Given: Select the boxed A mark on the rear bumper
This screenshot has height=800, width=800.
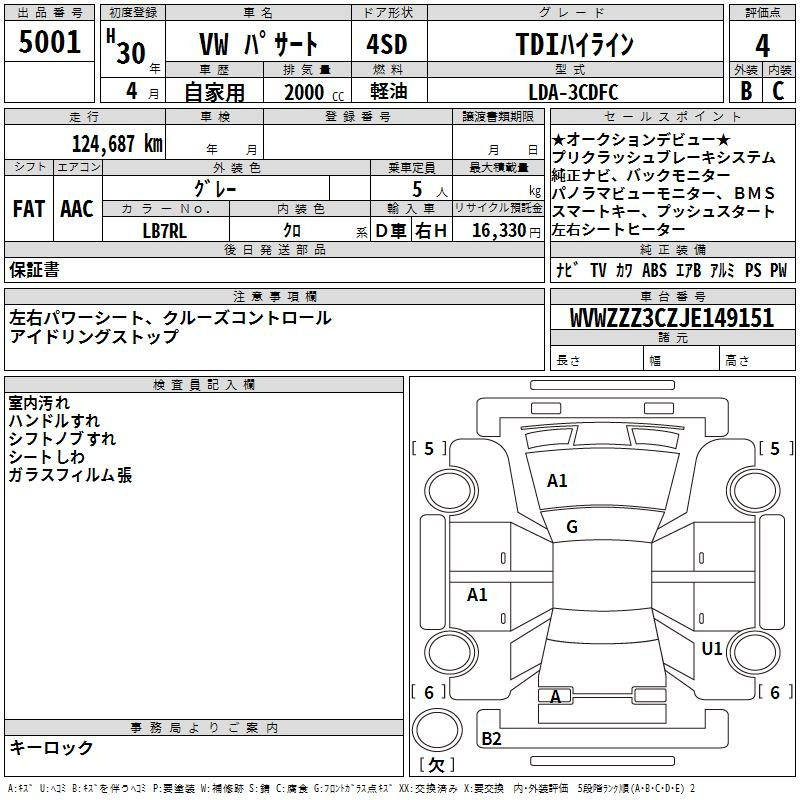Looking at the screenshot, I should 556,696.
